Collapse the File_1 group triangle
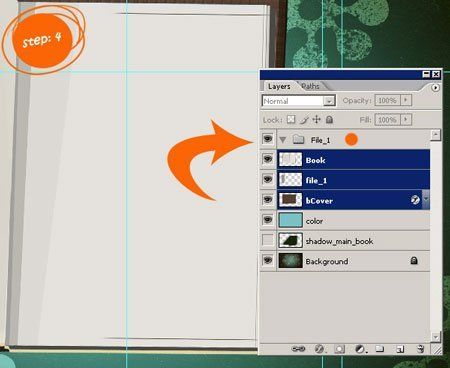Screen dimensions: 450x368 (x=283, y=140)
